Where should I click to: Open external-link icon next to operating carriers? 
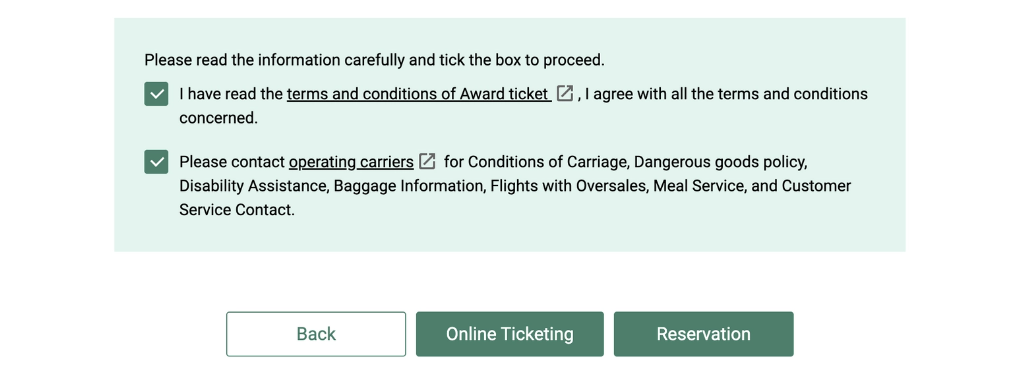[427, 161]
